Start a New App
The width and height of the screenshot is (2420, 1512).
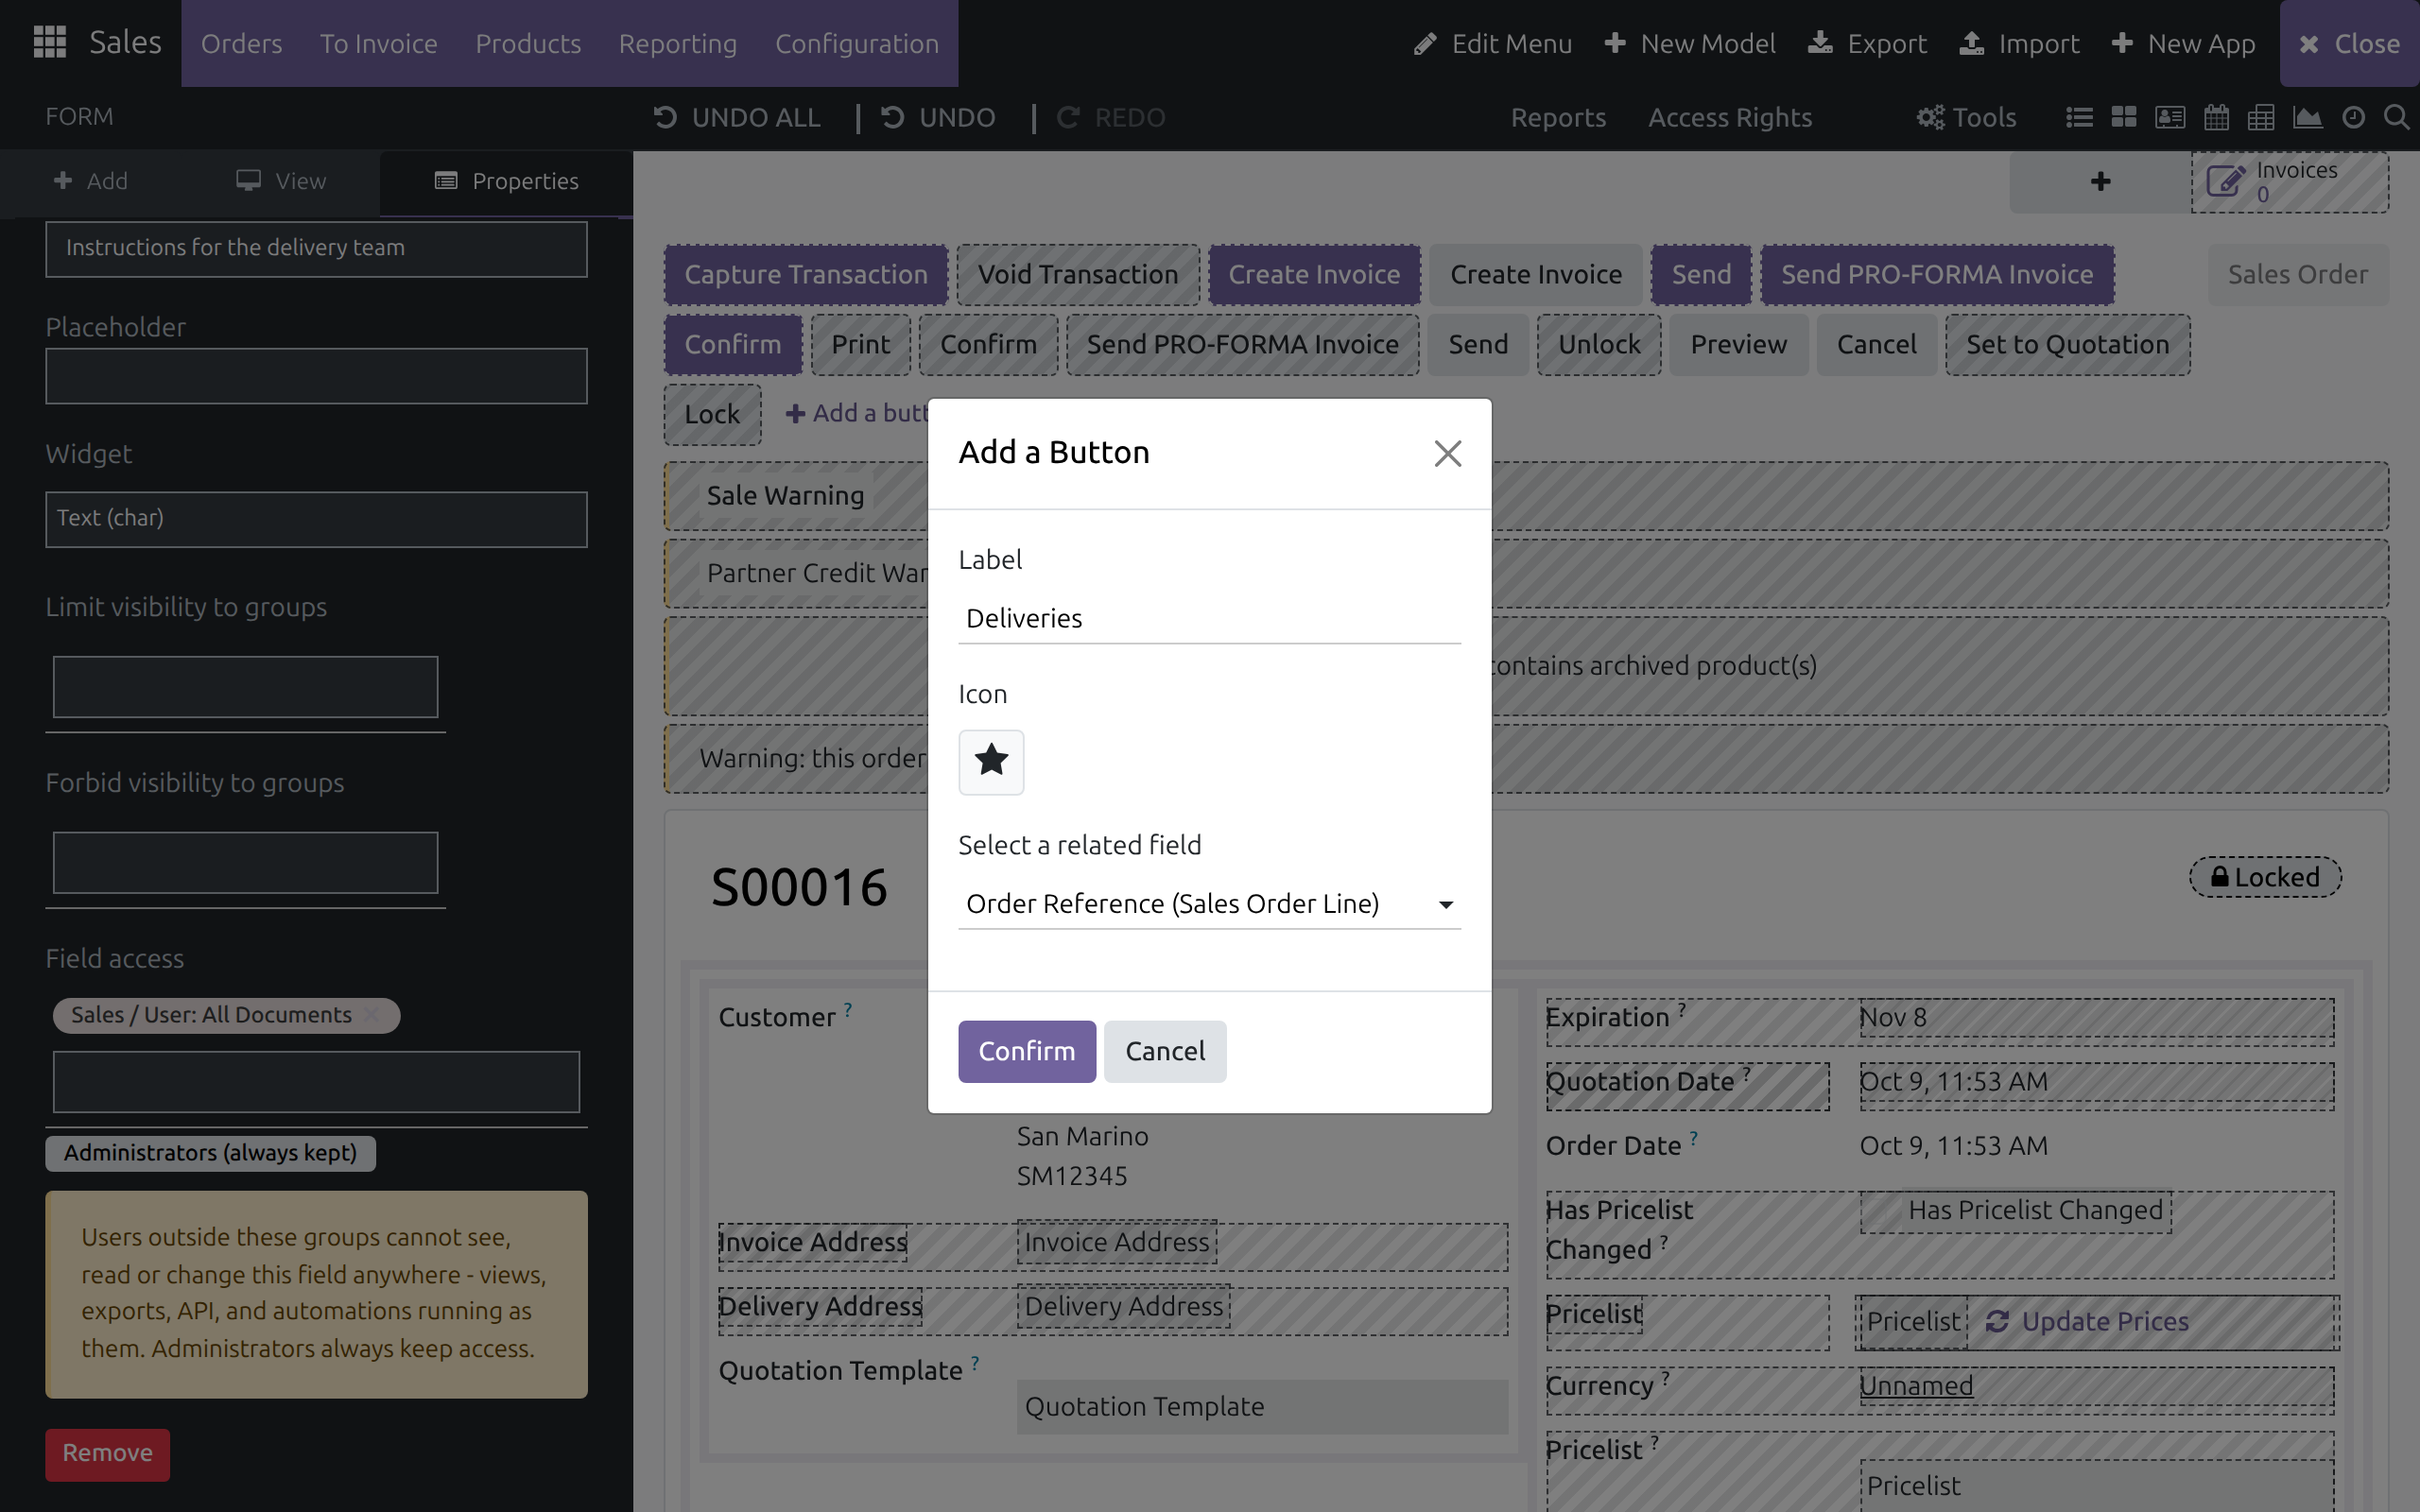[2183, 44]
